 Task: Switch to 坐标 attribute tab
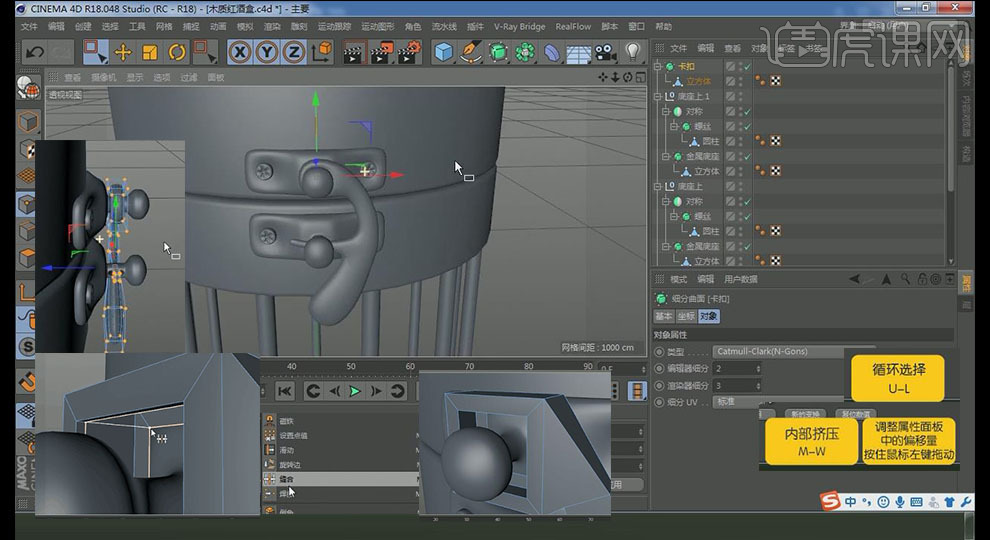tap(686, 316)
